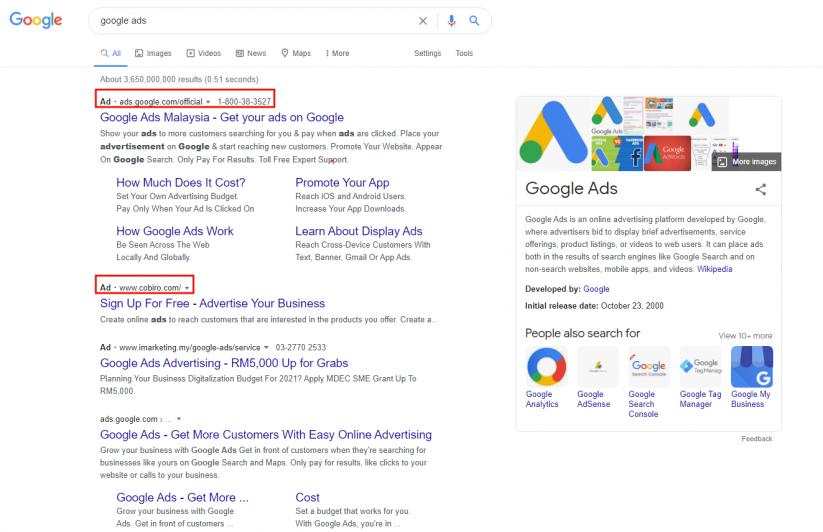Expand the dropdown arrow next to www.imarketing.my URL

[x=266, y=347]
